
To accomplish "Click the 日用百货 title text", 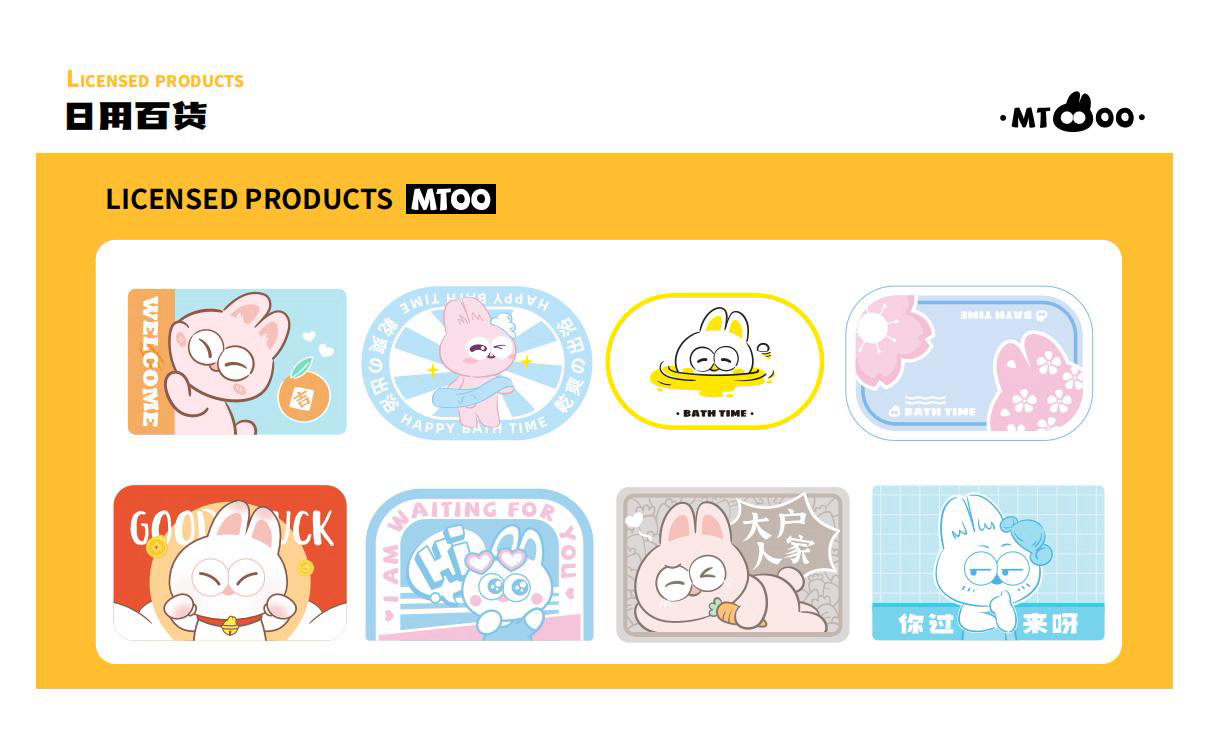I will point(136,116).
